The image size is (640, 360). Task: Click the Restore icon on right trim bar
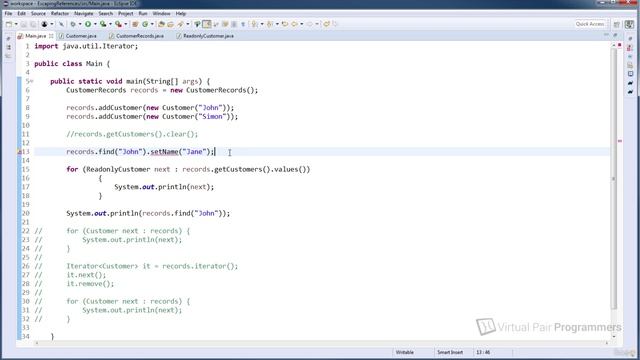tap(630, 39)
